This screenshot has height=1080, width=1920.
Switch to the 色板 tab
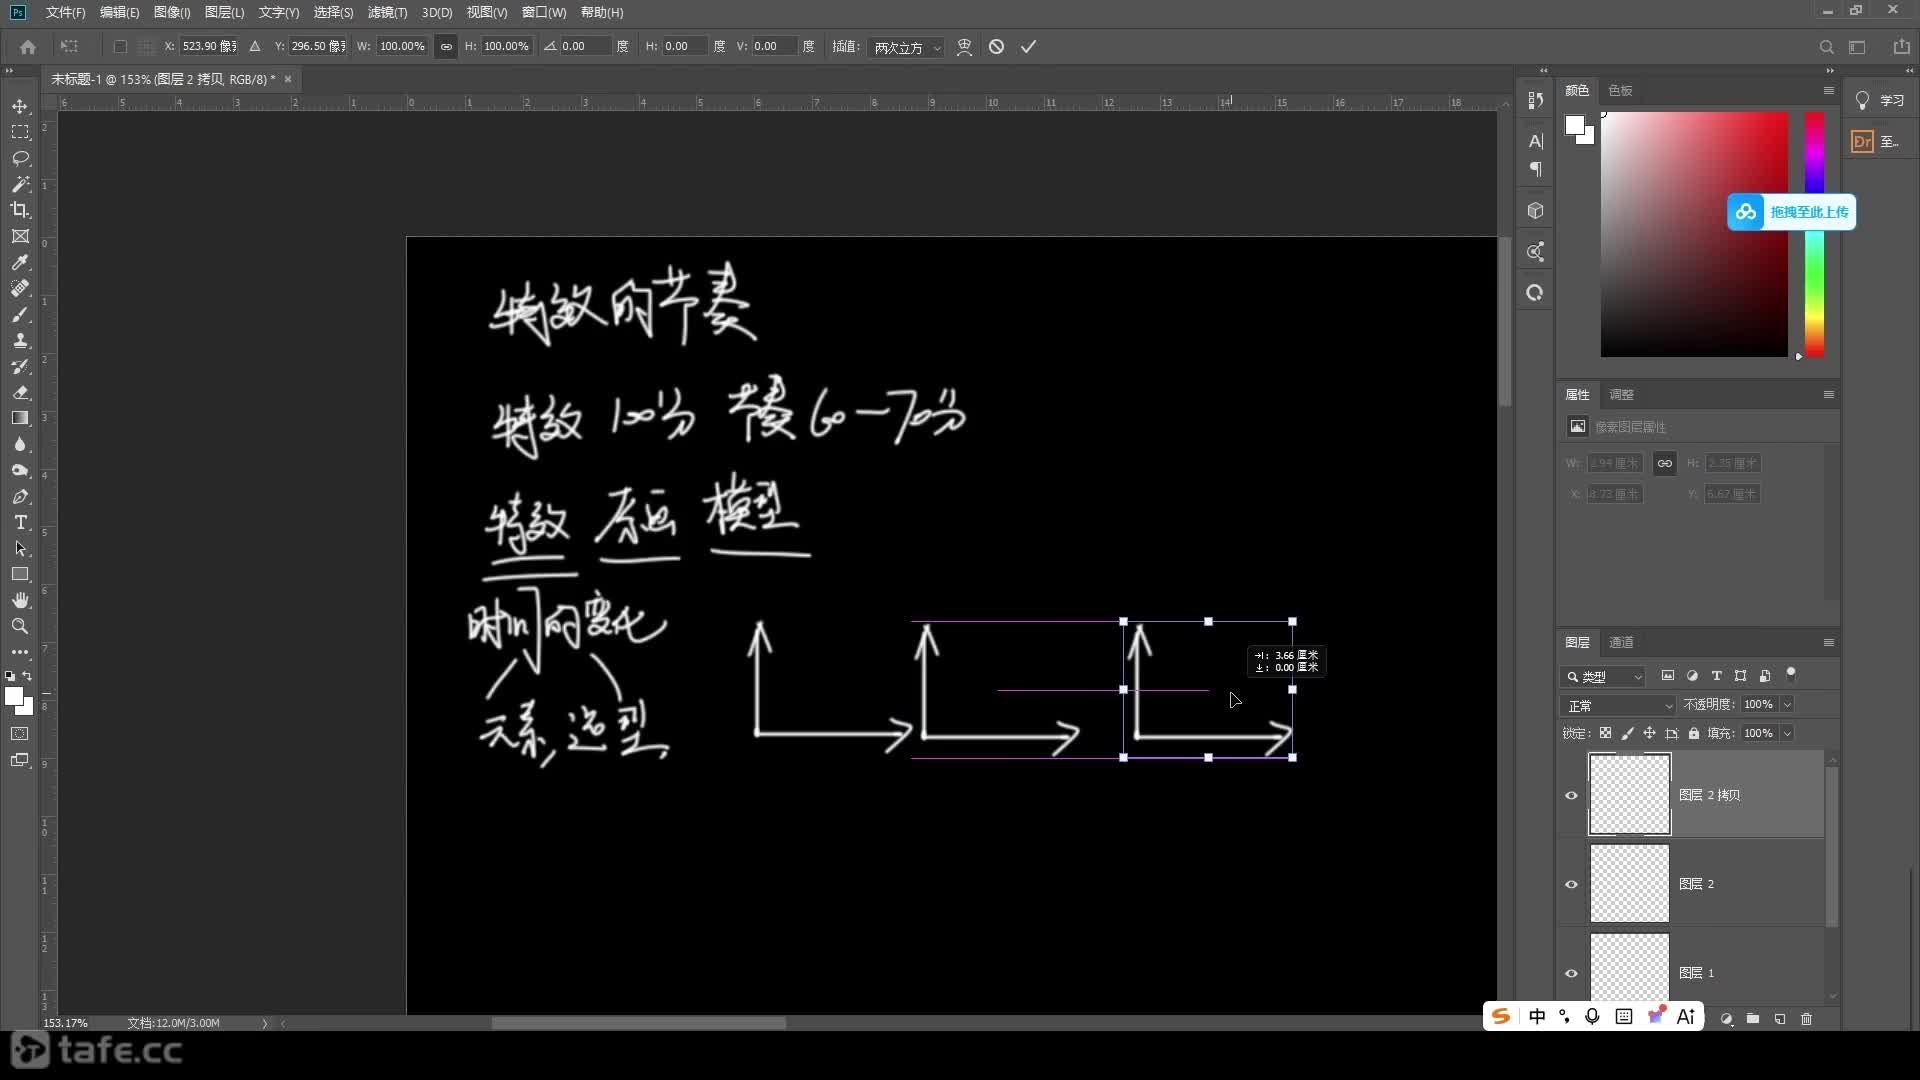pyautogui.click(x=1620, y=90)
